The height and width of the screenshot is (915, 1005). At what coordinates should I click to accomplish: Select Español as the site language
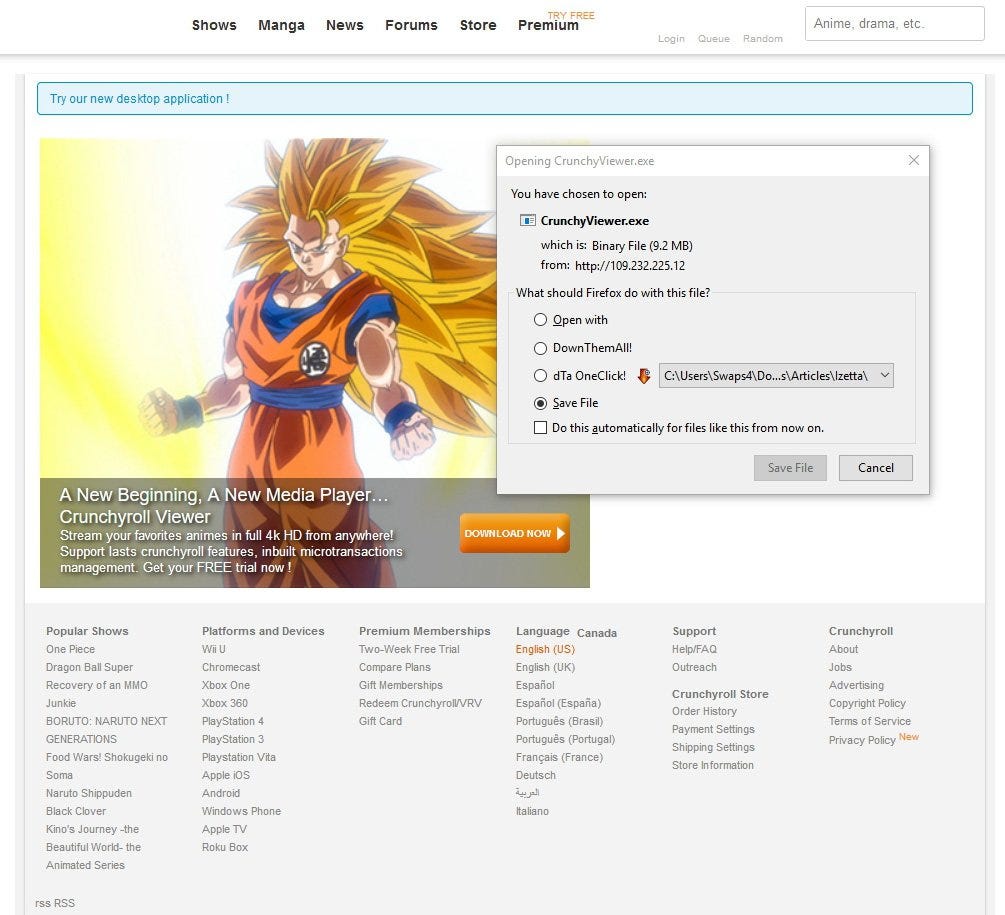(534, 685)
